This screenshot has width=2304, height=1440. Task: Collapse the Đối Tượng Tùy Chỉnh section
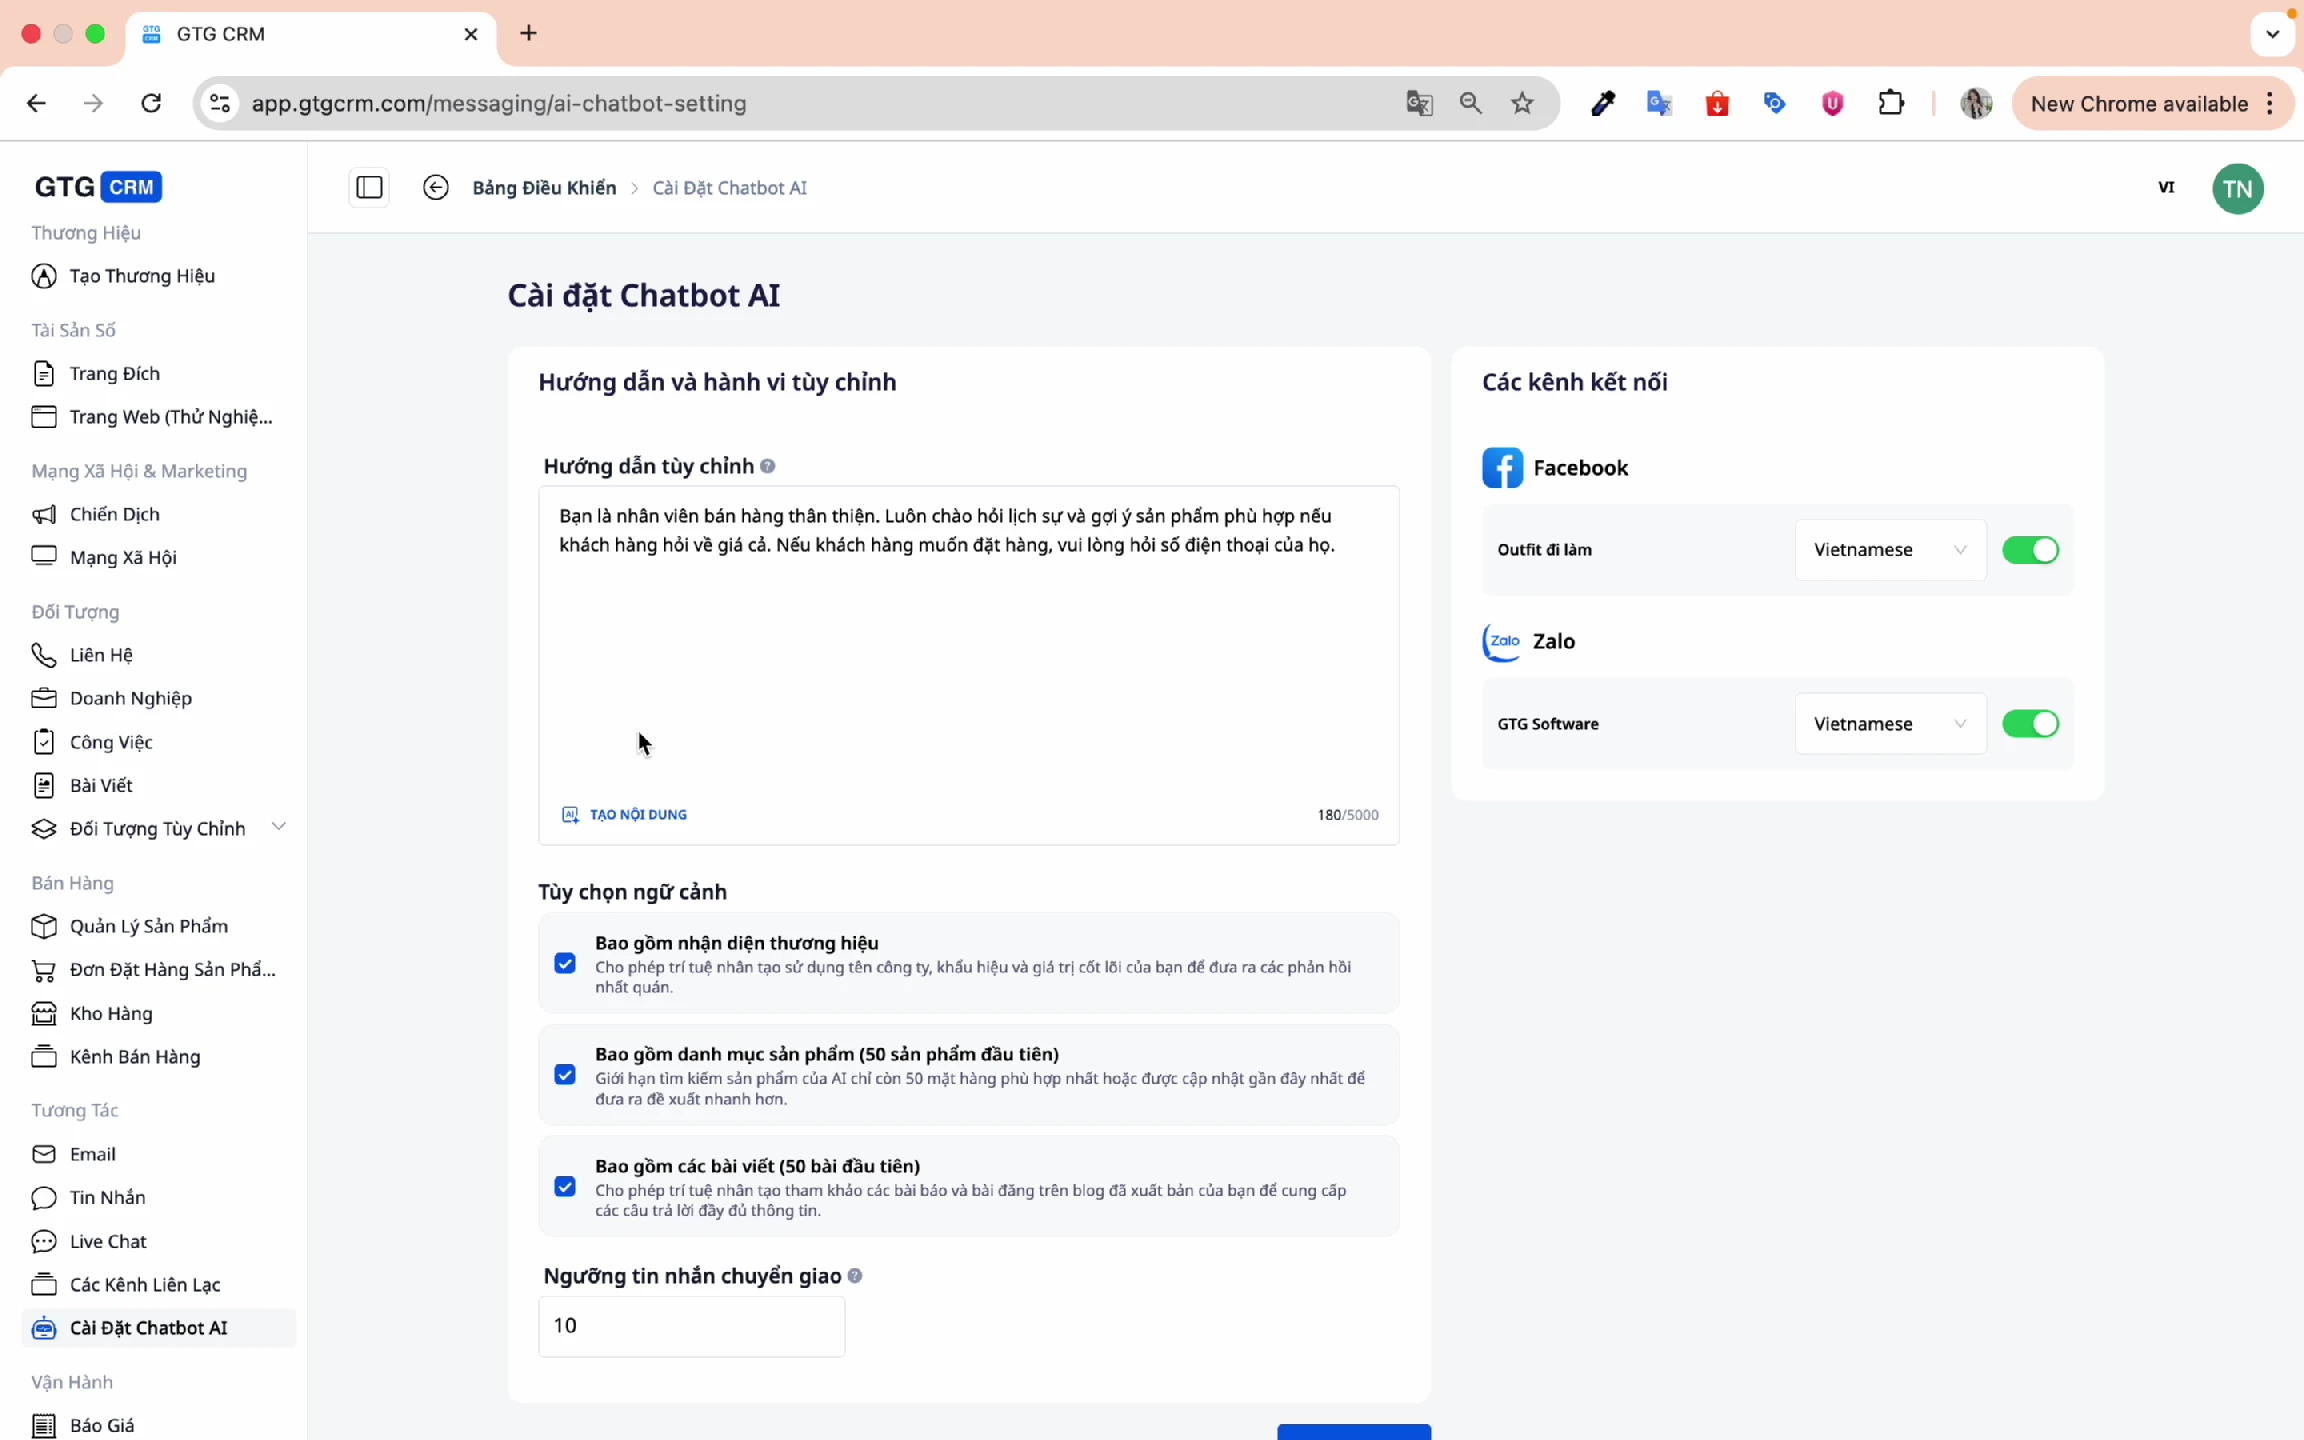click(x=279, y=827)
